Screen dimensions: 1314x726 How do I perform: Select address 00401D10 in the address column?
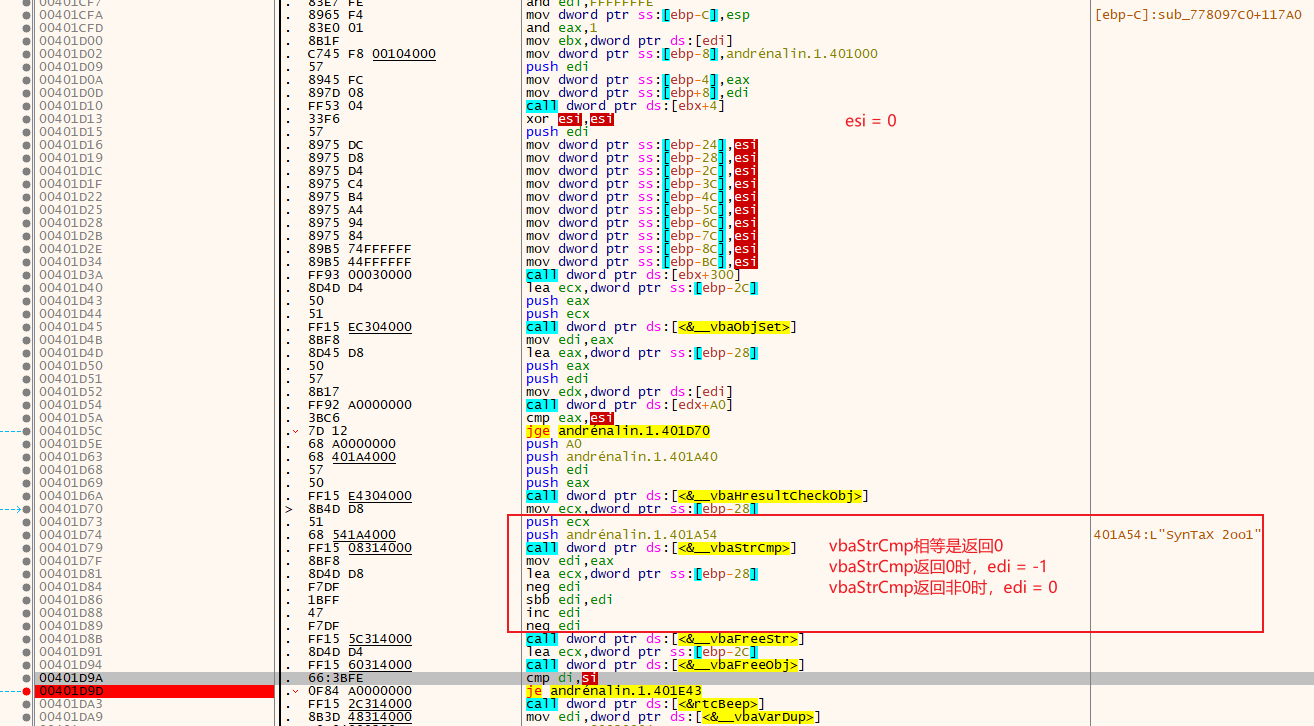pos(71,106)
